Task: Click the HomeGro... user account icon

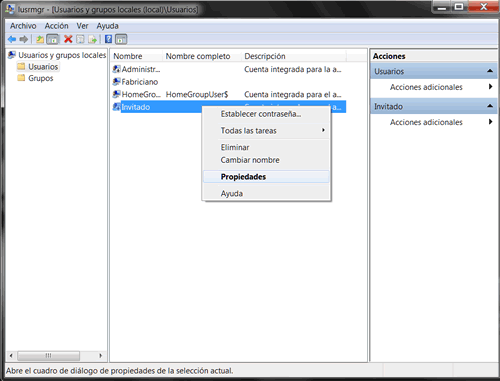Action: [x=117, y=94]
